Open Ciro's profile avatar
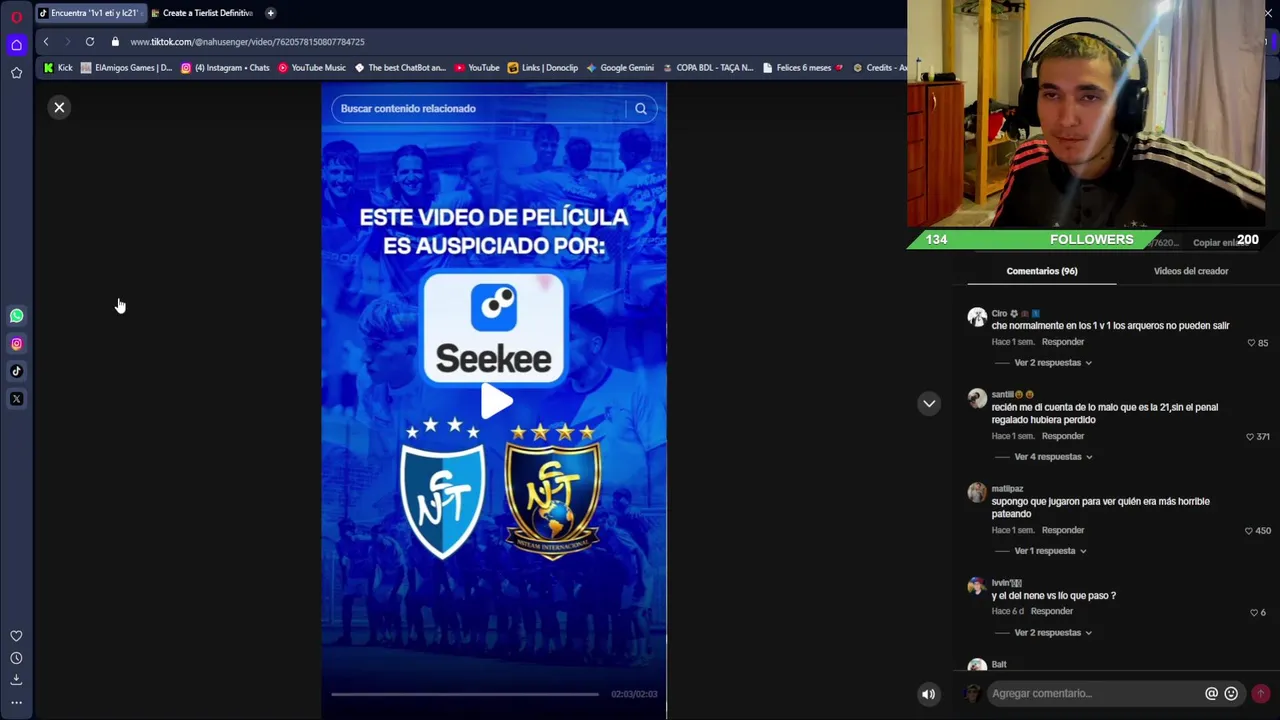The width and height of the screenshot is (1280, 720). 977,318
